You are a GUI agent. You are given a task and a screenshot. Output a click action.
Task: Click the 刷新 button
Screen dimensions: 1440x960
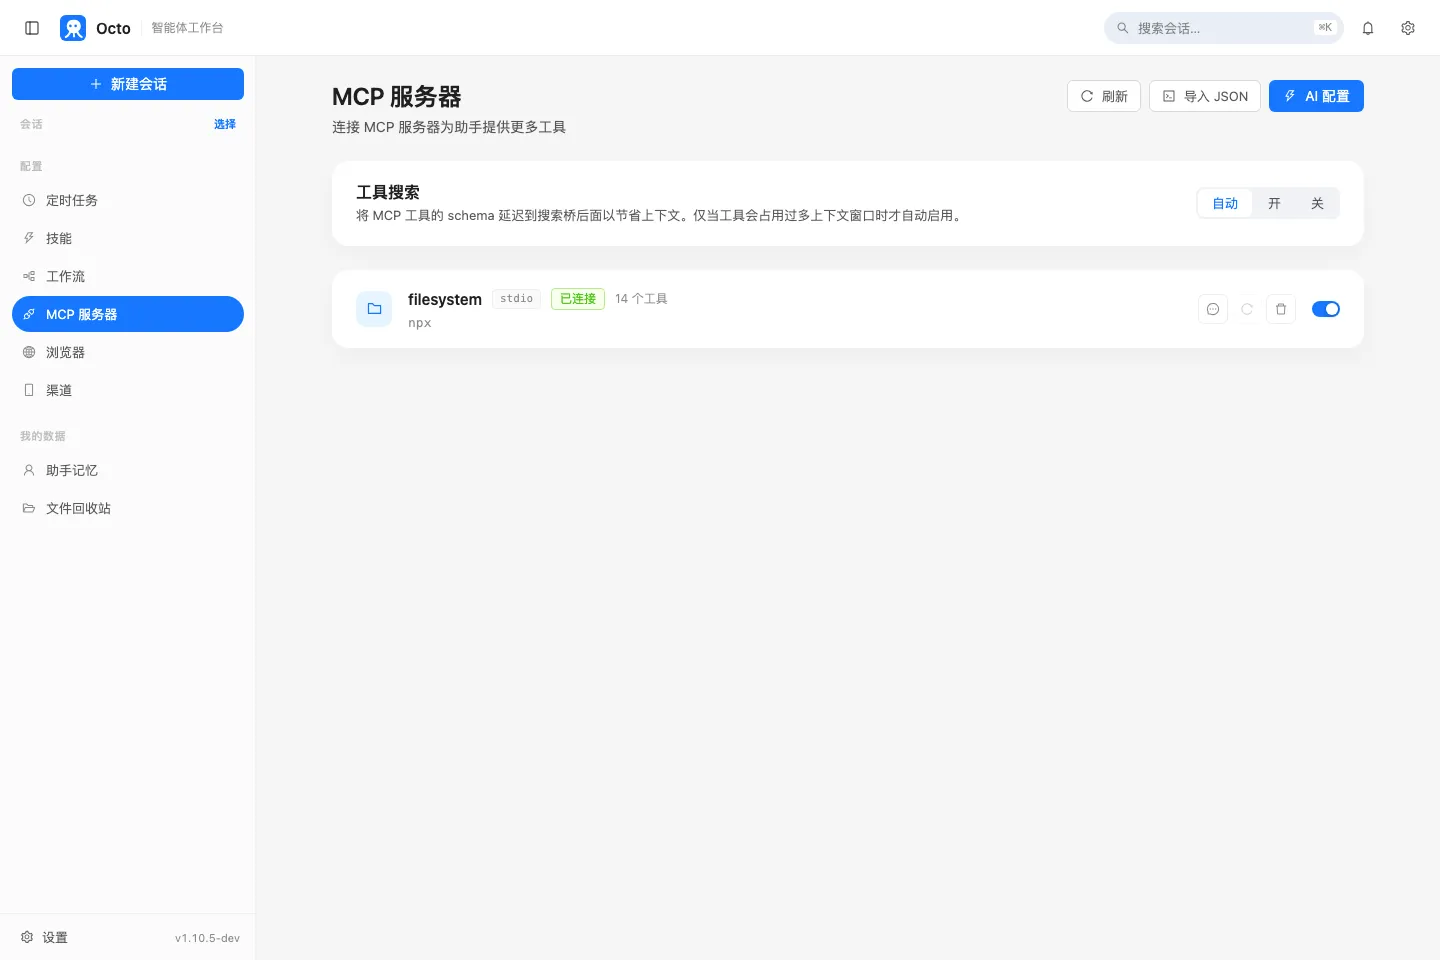click(1104, 96)
